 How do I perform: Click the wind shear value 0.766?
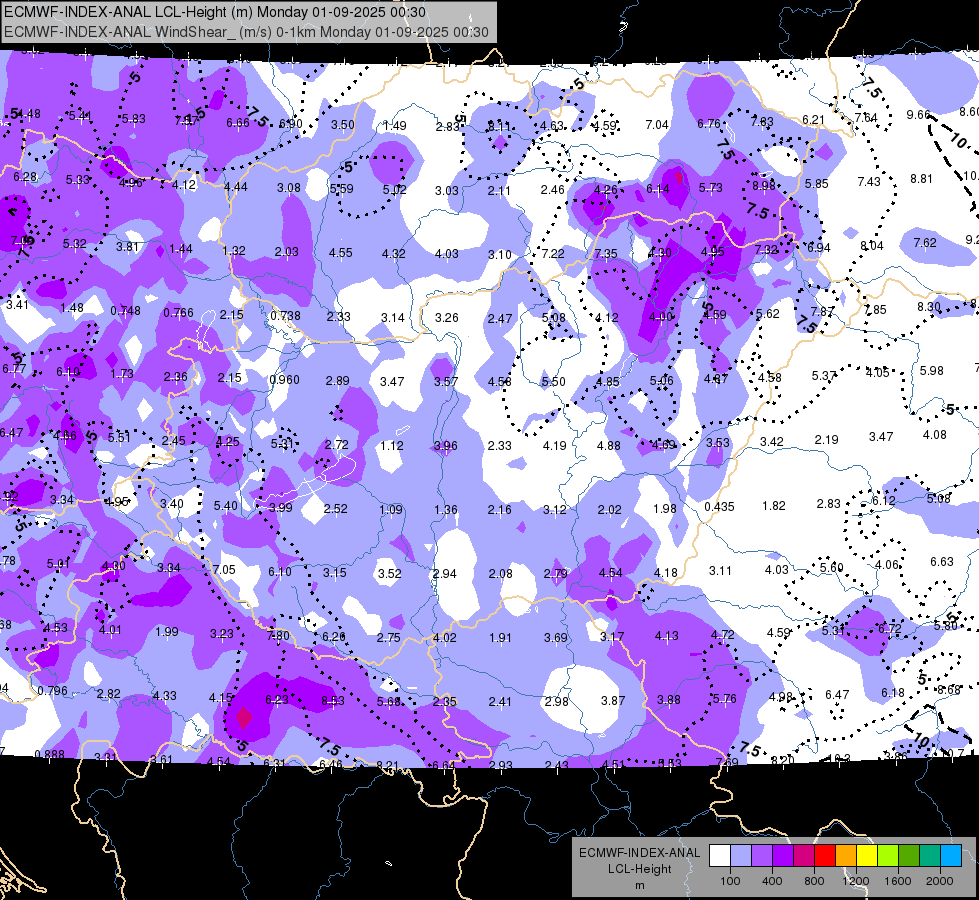click(179, 312)
